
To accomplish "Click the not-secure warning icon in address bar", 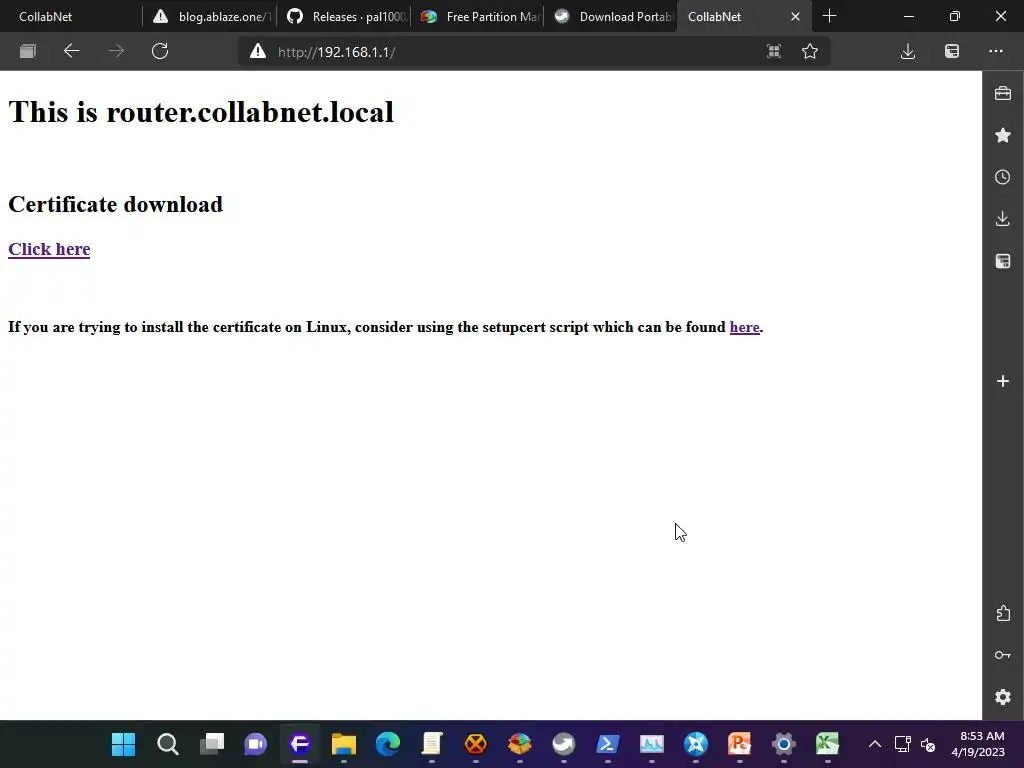I will (x=258, y=52).
